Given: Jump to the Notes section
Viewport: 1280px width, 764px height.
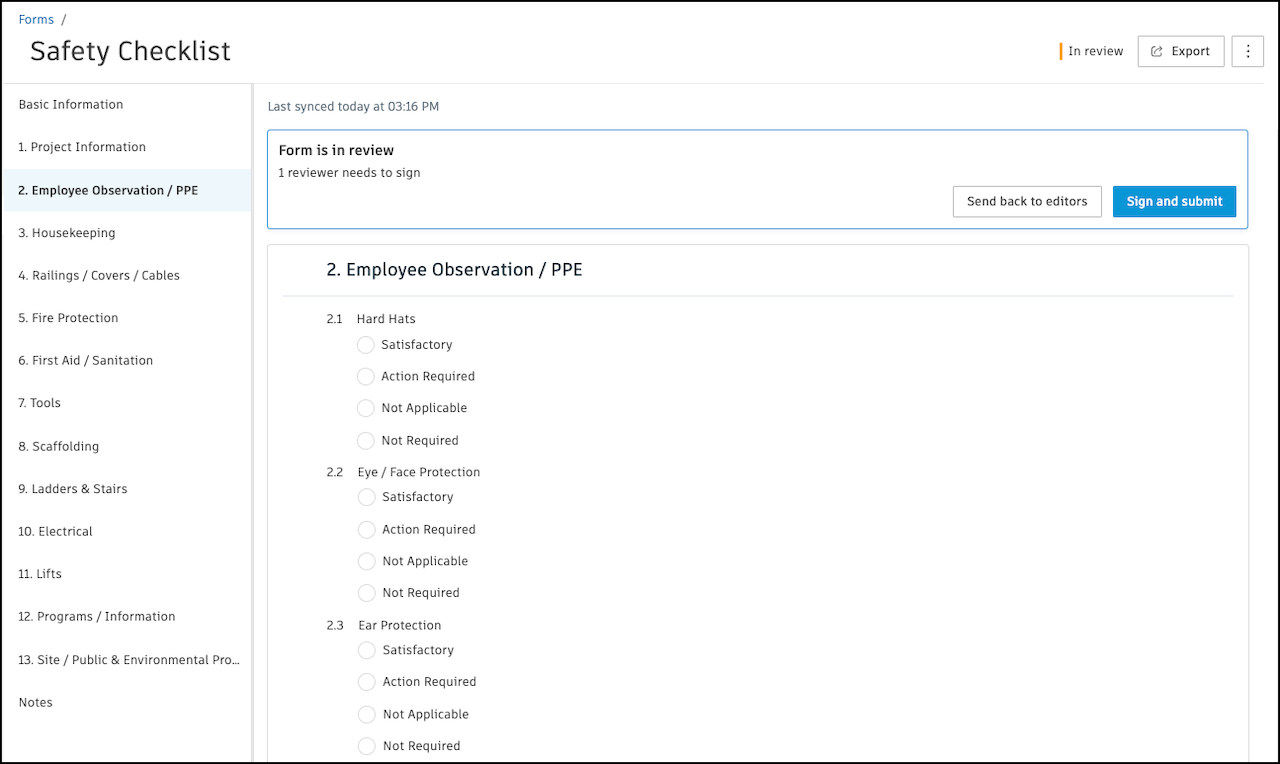Looking at the screenshot, I should click(x=36, y=702).
